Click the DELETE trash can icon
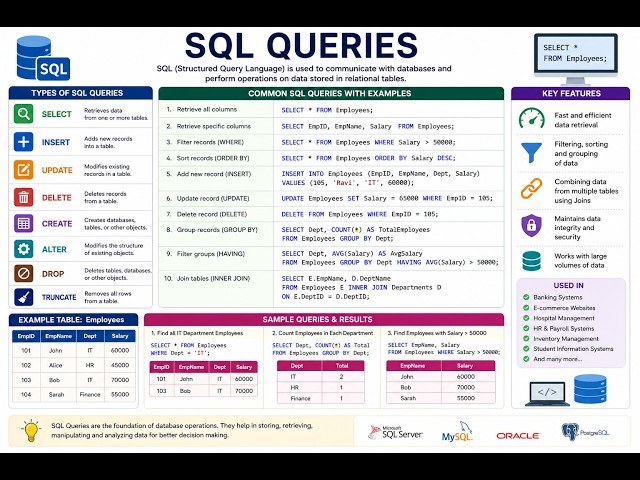Viewport: 640px width, 480px height. [x=23, y=197]
